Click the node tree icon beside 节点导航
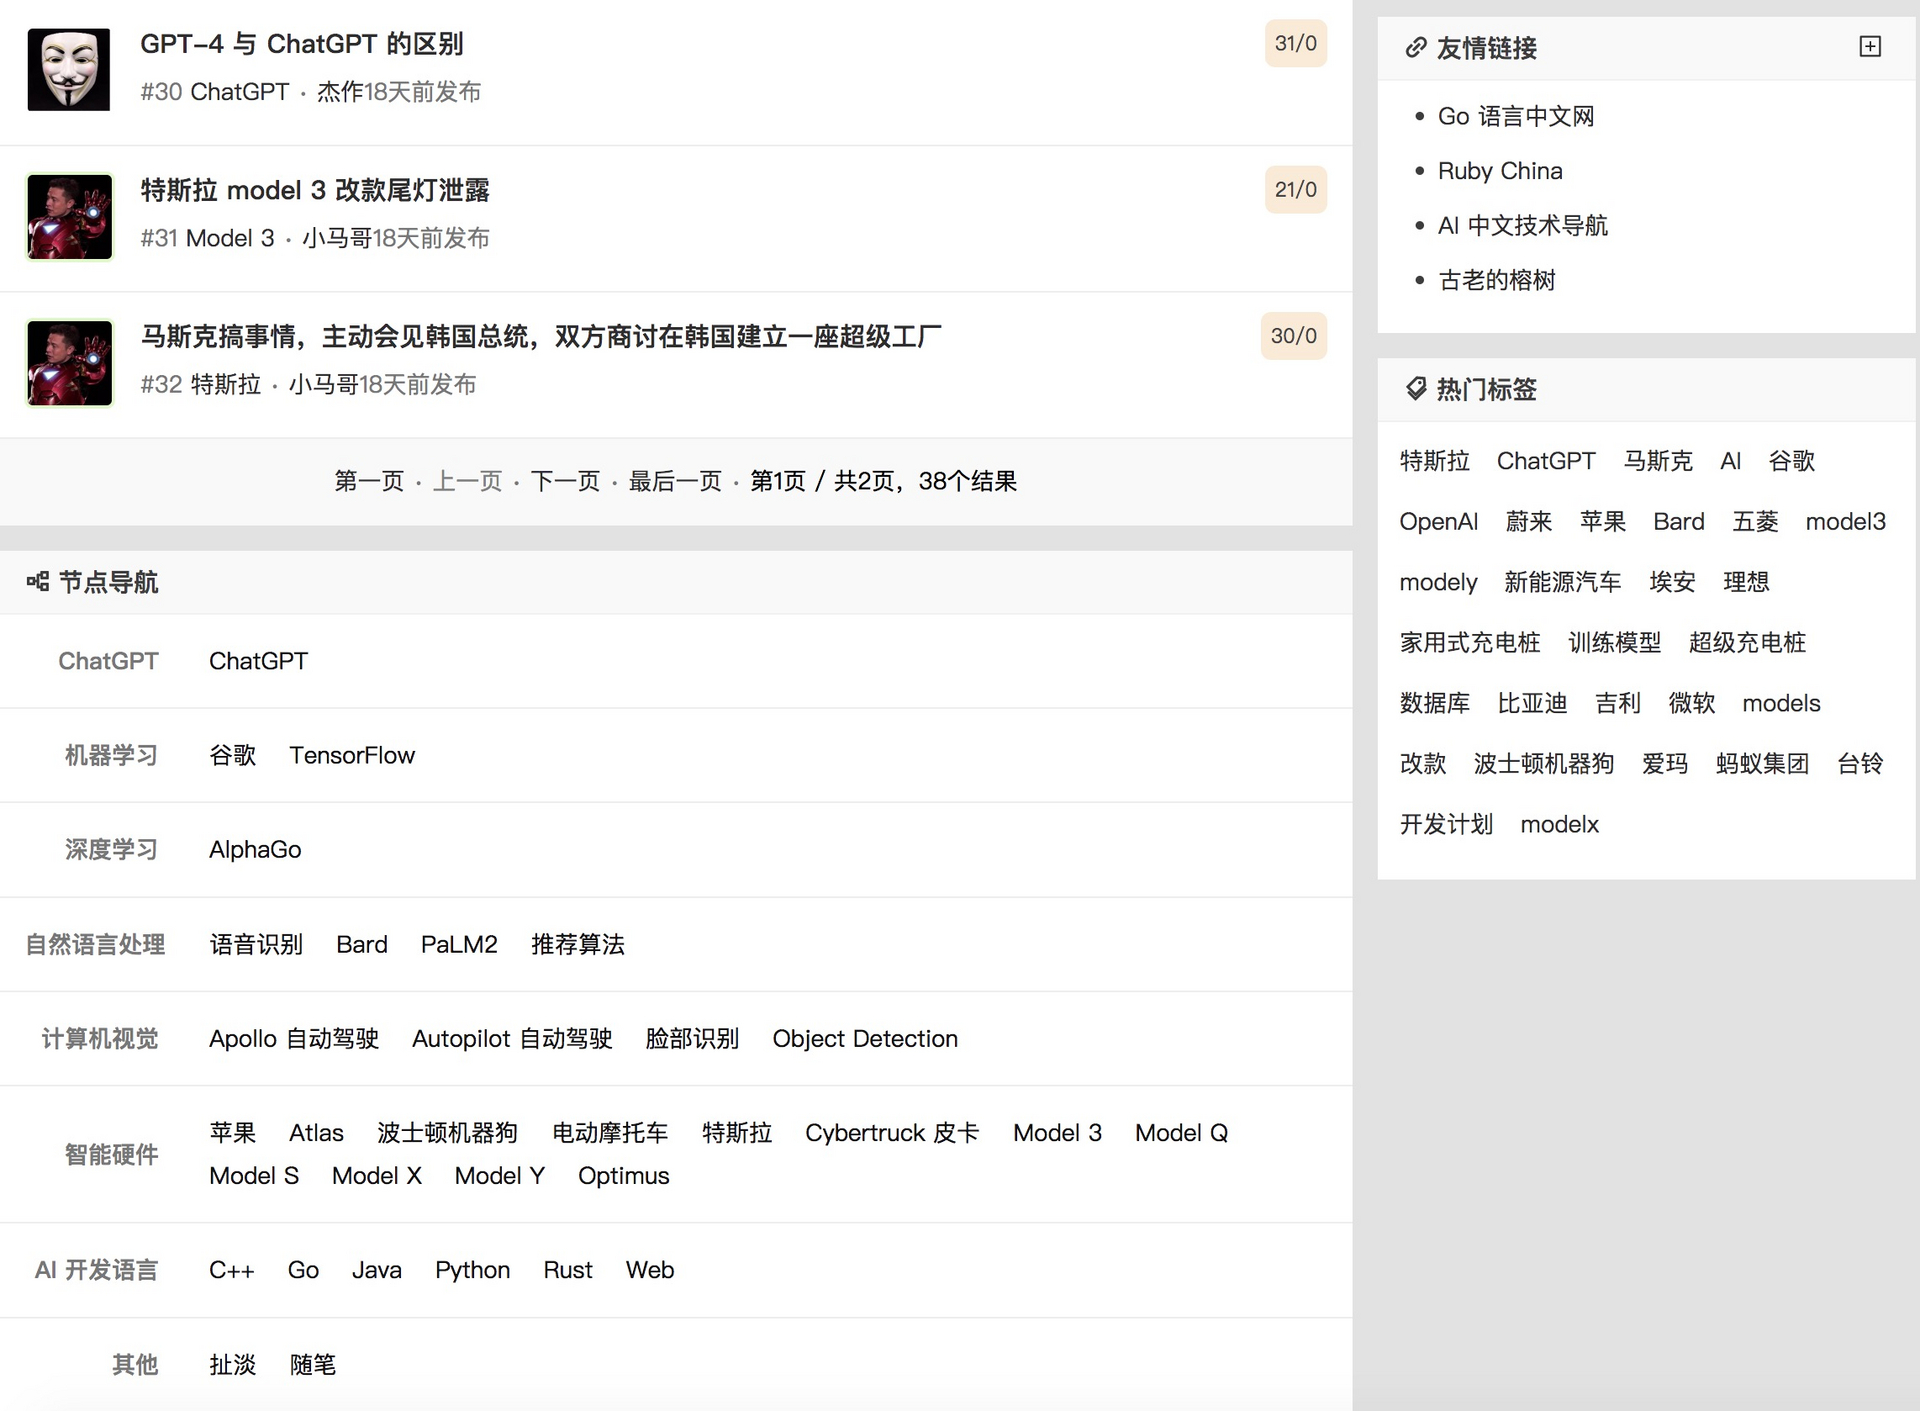This screenshot has height=1411, width=1920. pyautogui.click(x=38, y=582)
